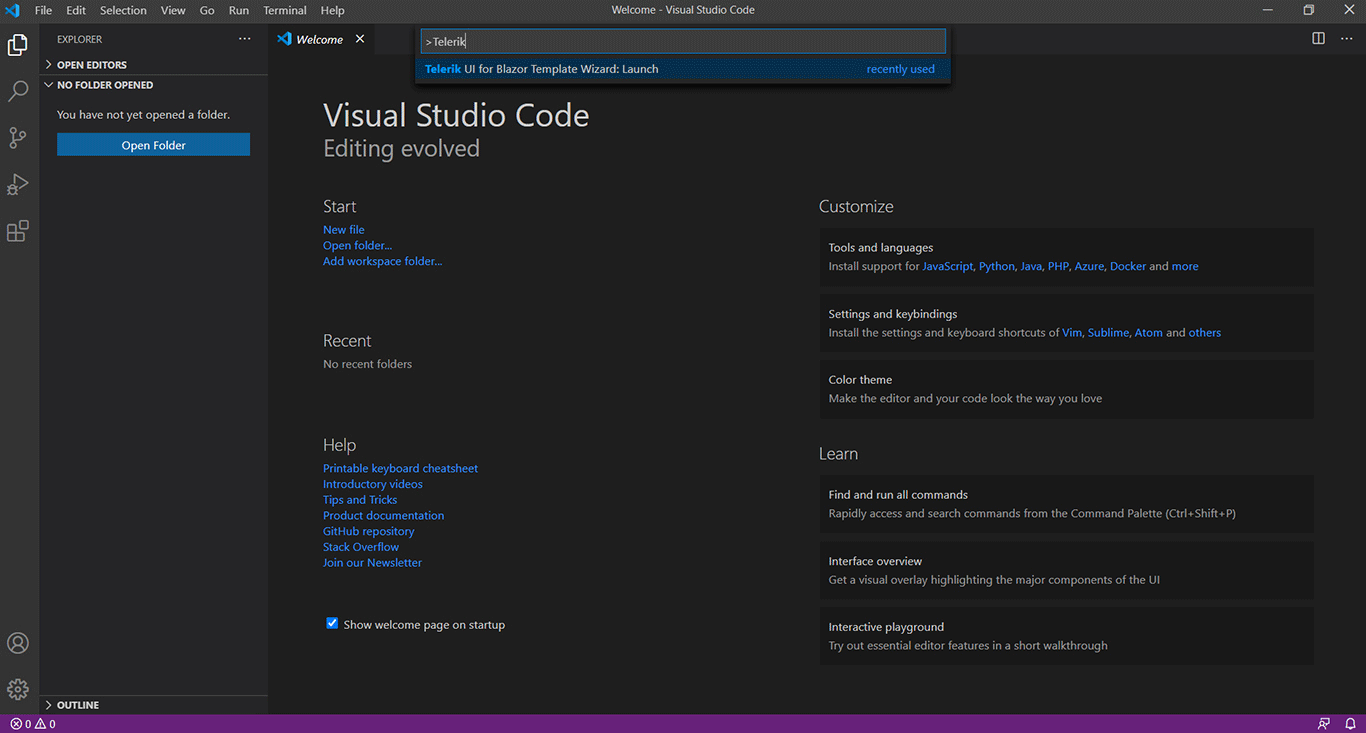Close the Welcome tab
The image size is (1366, 733).
coord(360,39)
